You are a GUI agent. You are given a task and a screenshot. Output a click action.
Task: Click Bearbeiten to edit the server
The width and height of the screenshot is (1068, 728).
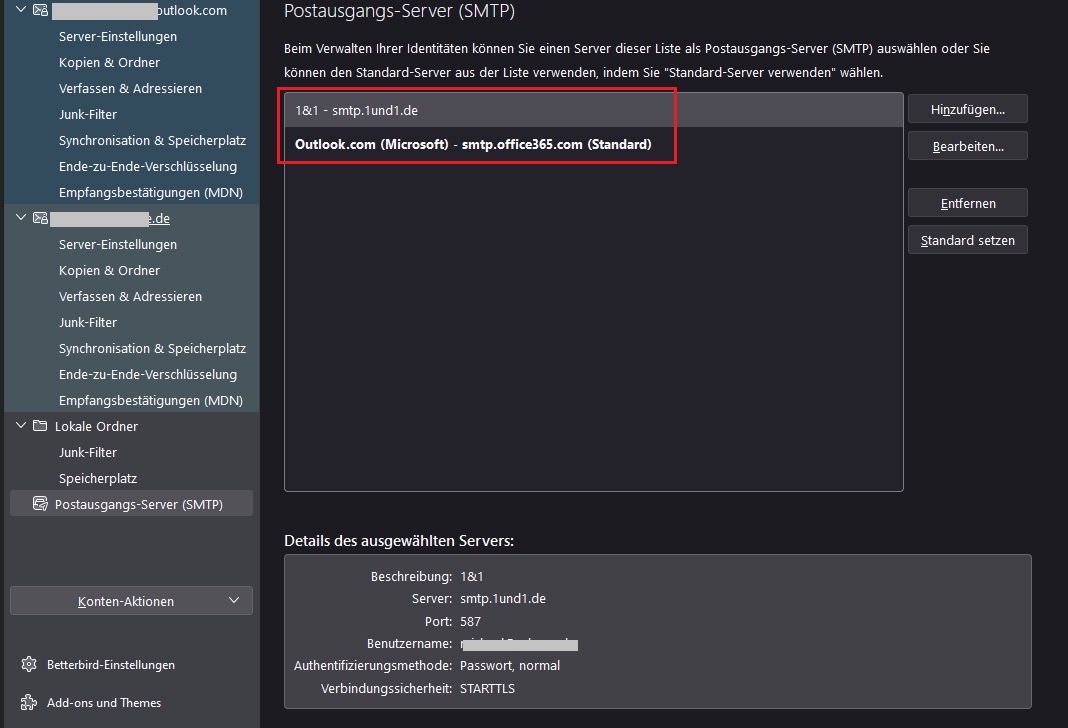coord(967,146)
